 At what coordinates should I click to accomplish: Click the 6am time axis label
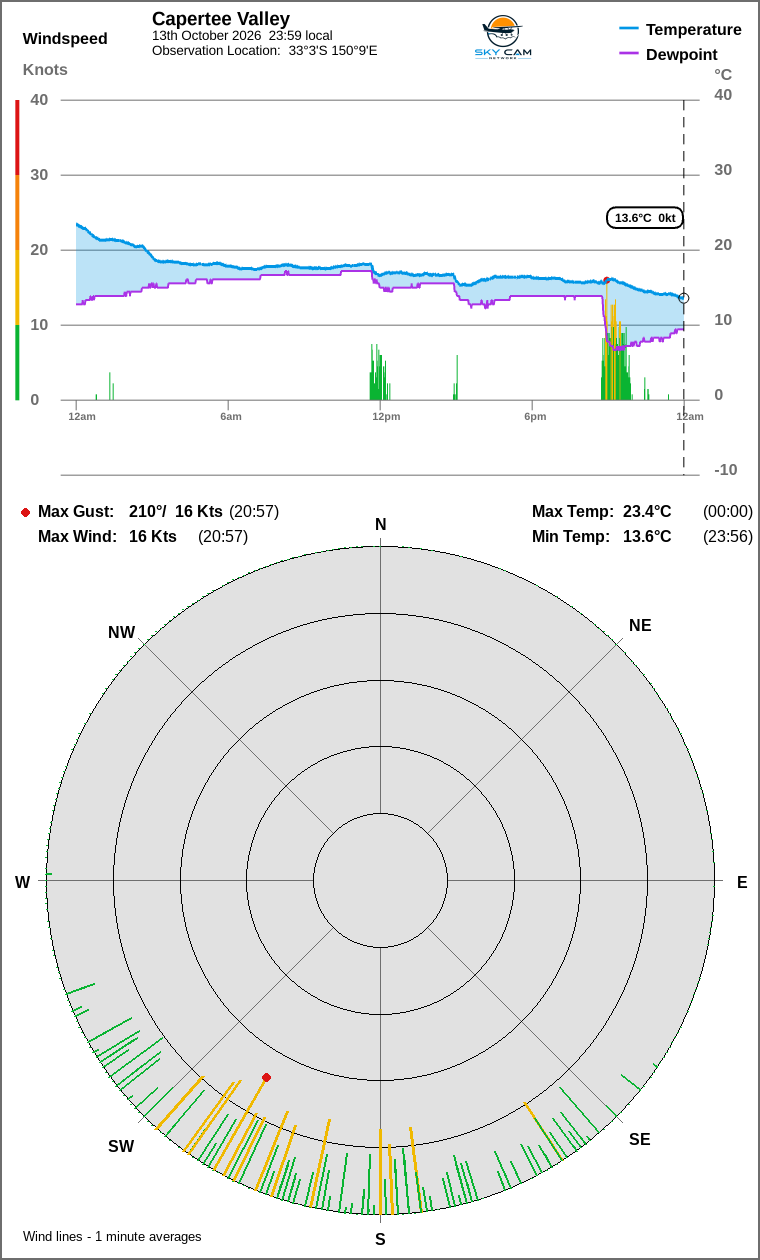click(x=231, y=416)
